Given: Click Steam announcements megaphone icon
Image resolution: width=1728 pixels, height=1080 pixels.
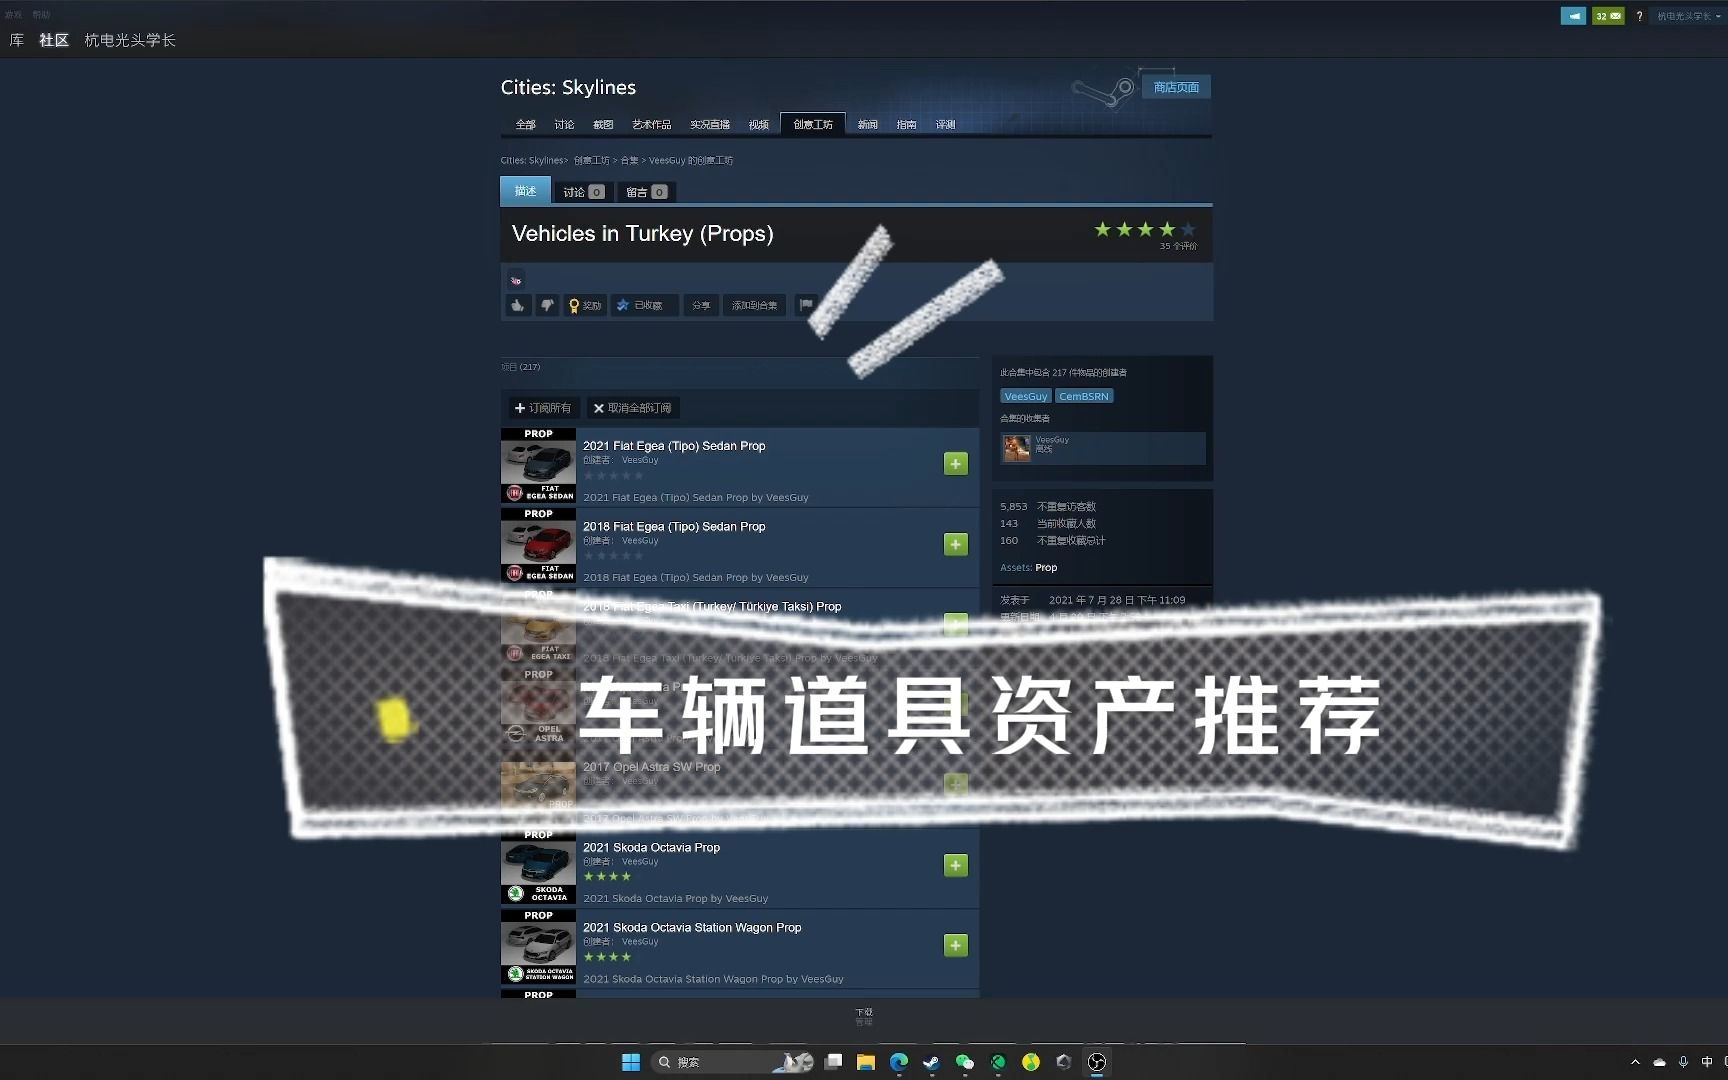Looking at the screenshot, I should [x=1573, y=16].
